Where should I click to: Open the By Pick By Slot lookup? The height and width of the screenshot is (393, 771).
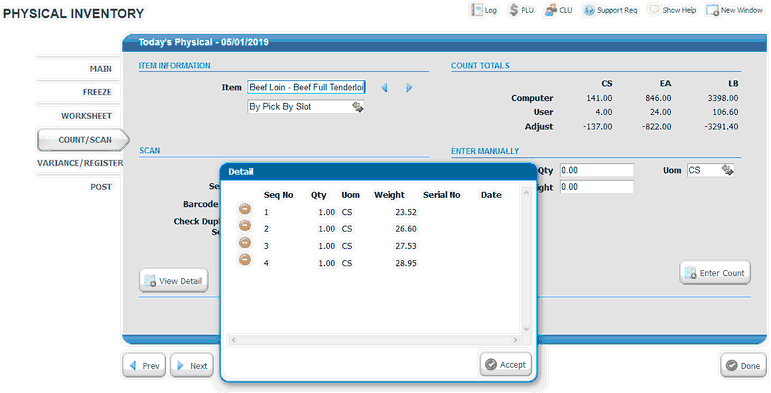357,107
